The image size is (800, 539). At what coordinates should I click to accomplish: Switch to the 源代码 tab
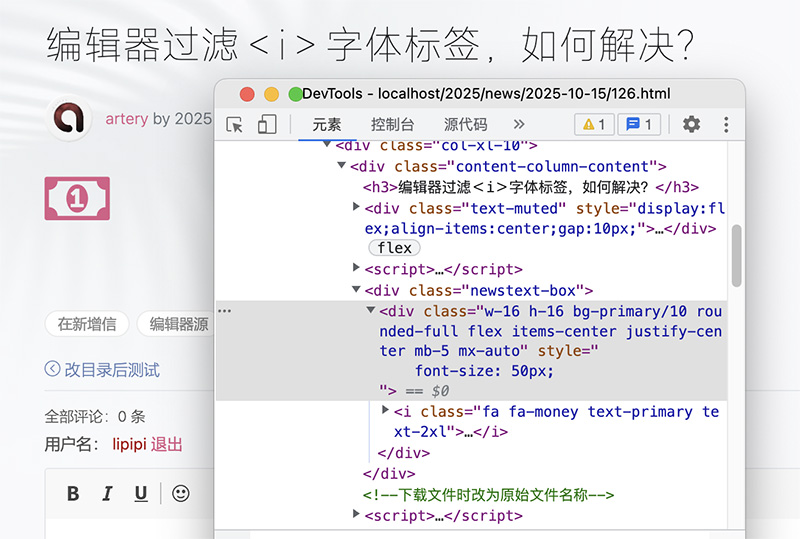(465, 125)
